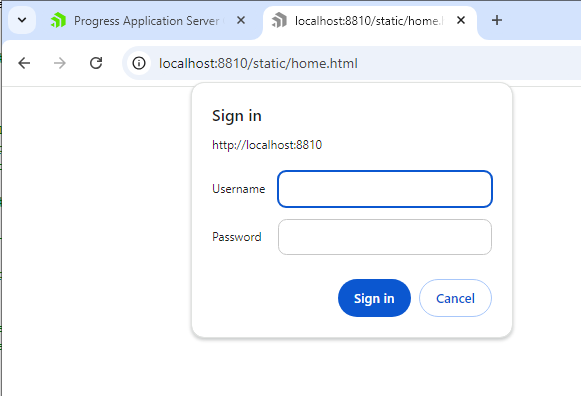Click the http://localhost:8810 text in dialog
This screenshot has width=581, height=396.
pos(267,145)
